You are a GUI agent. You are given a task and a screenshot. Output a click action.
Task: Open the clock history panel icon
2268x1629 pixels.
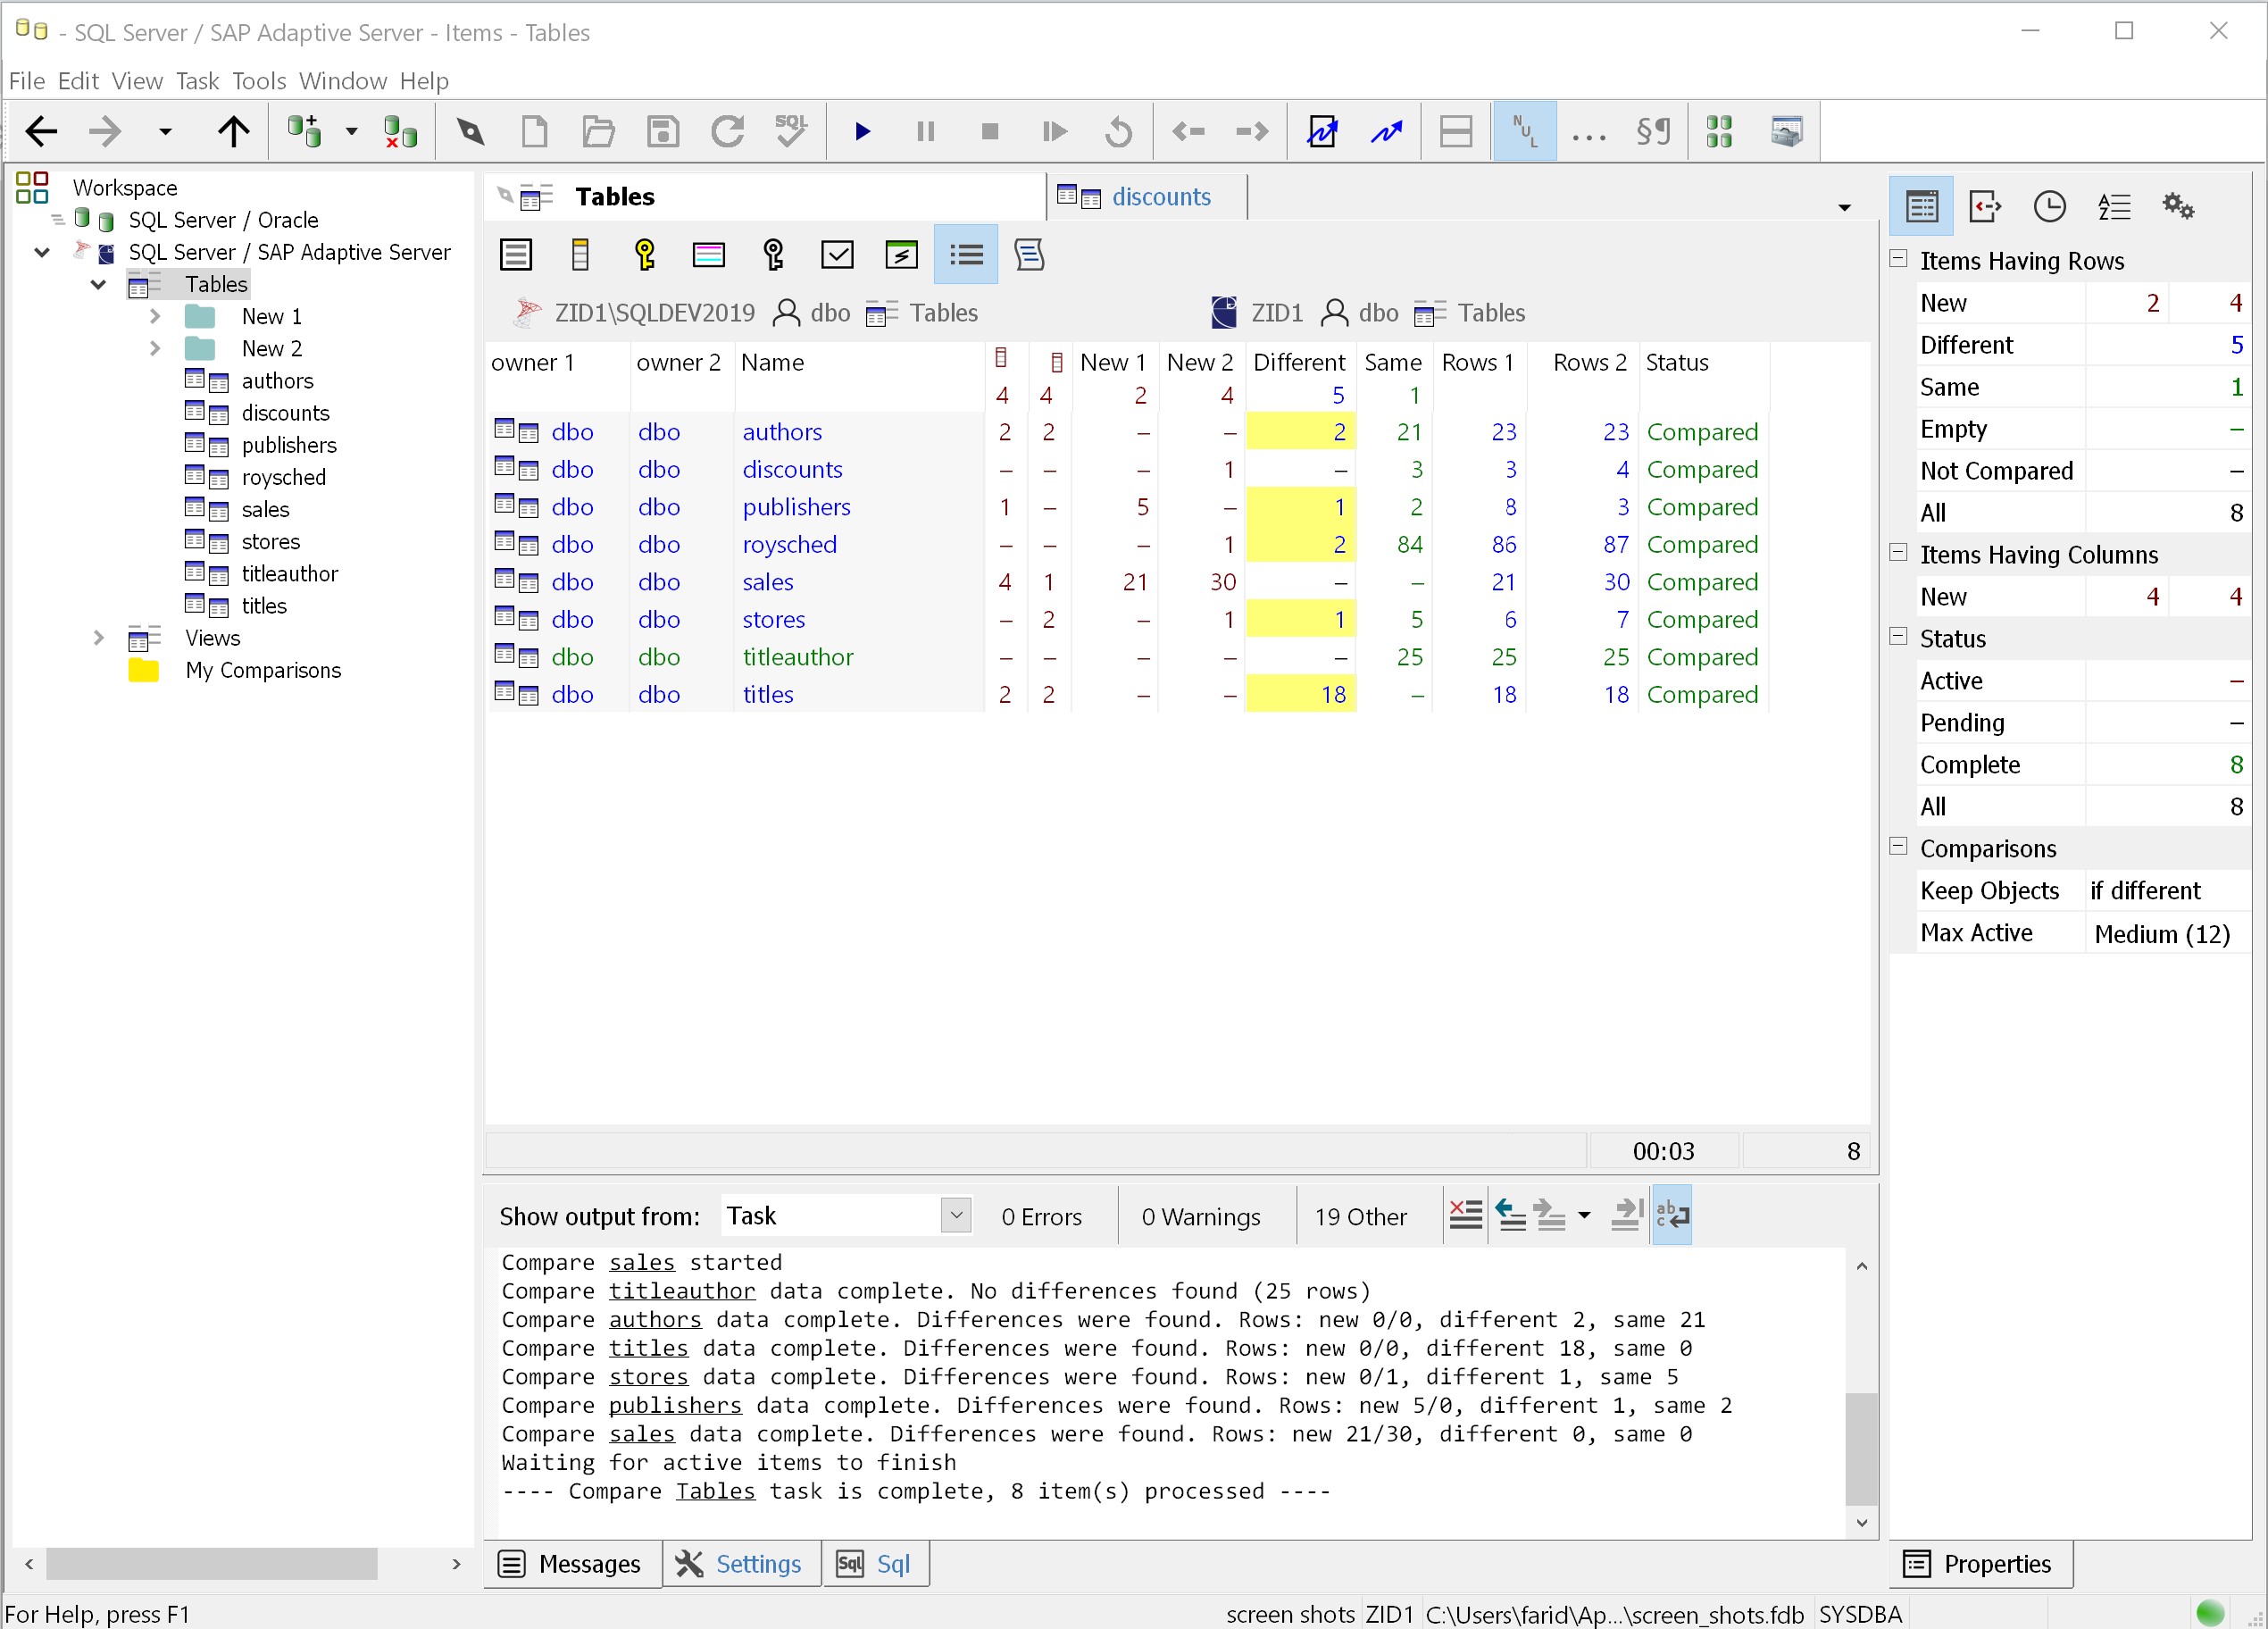[x=2049, y=207]
